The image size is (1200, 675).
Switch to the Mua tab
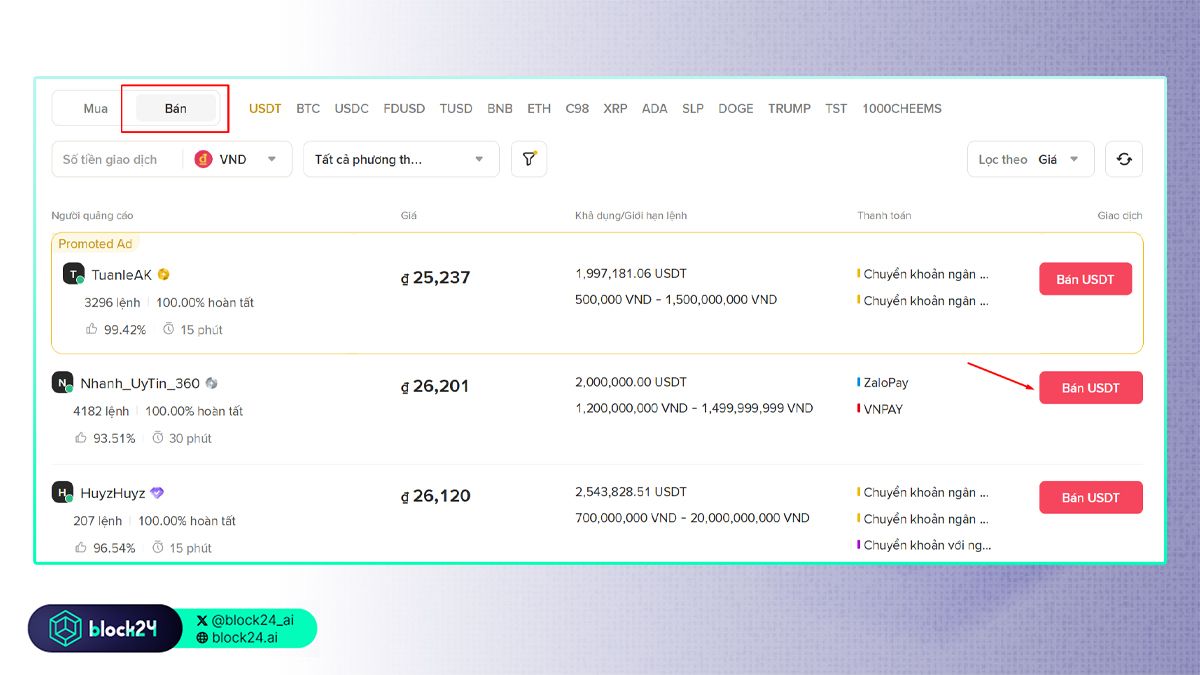[95, 109]
